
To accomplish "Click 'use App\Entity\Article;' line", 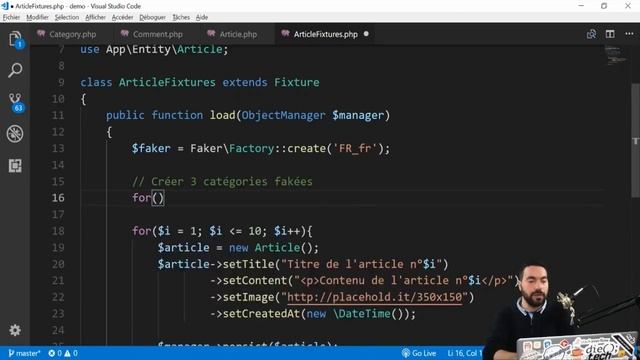I will pos(154,49).
